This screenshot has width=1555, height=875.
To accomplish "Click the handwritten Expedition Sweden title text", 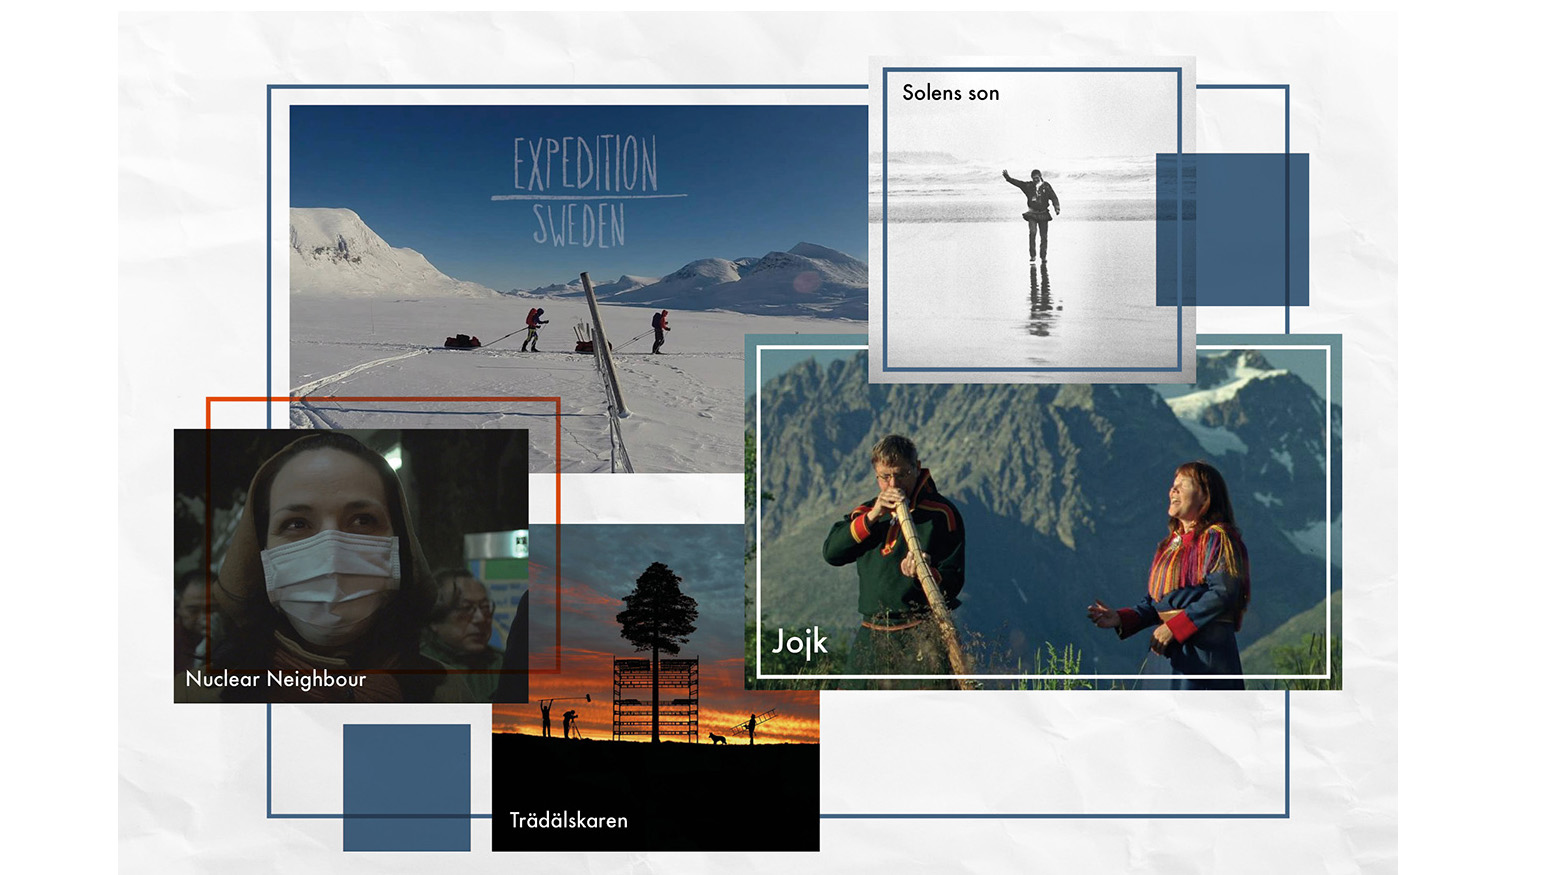I will [585, 190].
